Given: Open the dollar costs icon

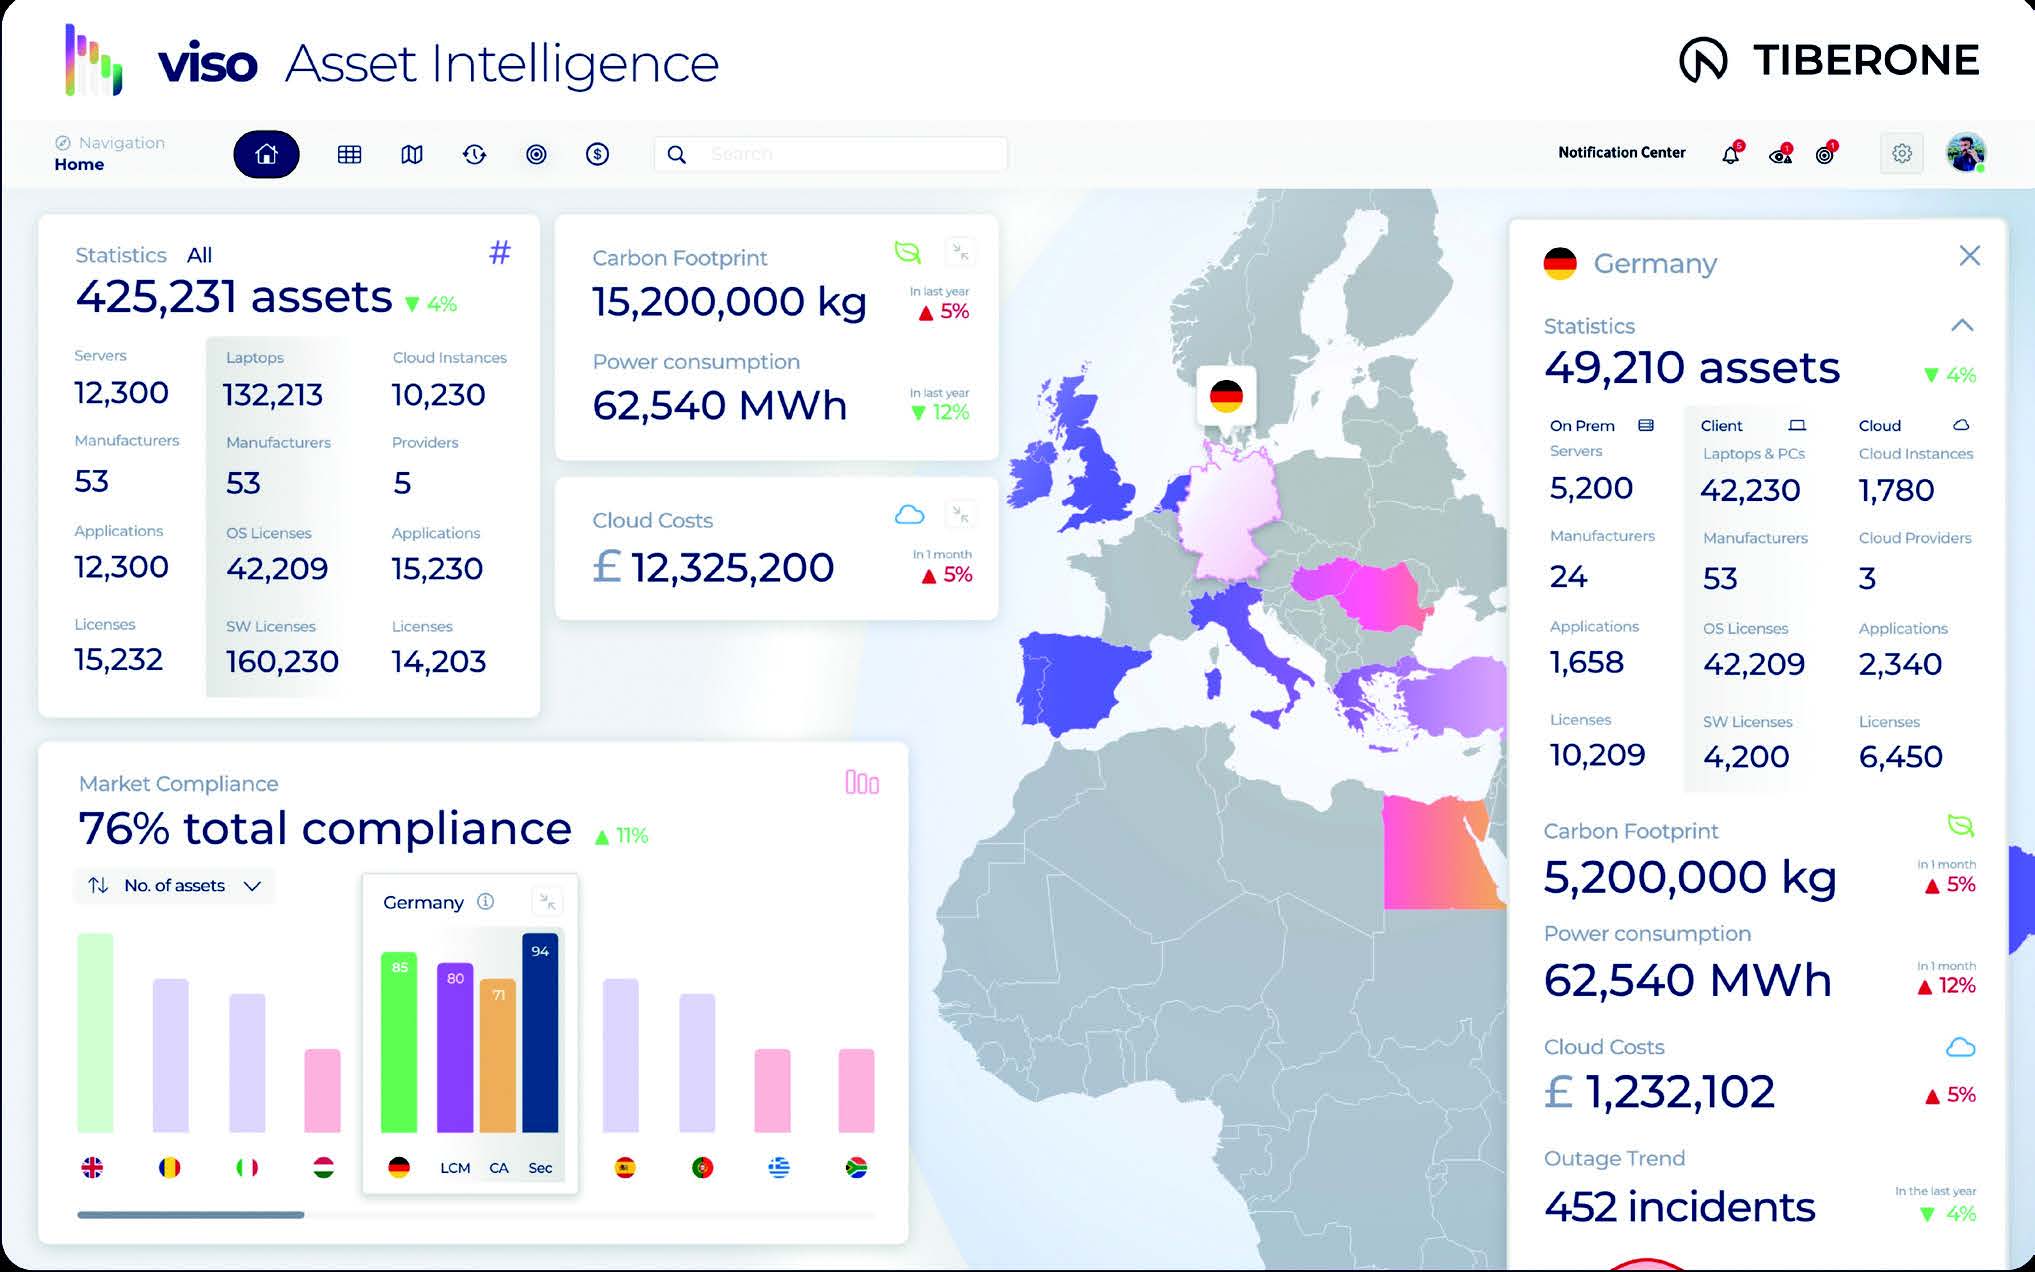Looking at the screenshot, I should pyautogui.click(x=597, y=154).
